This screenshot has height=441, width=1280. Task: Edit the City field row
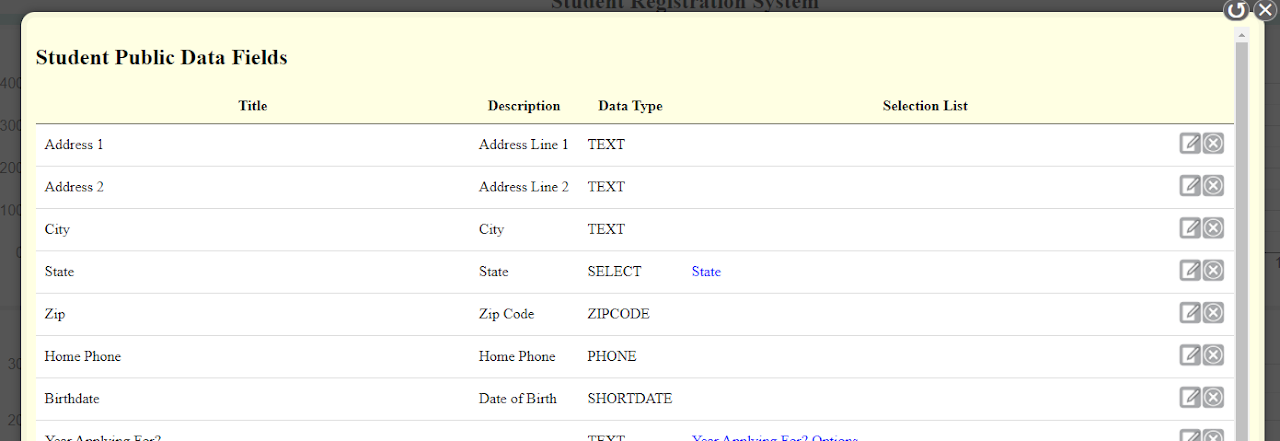(x=1190, y=228)
